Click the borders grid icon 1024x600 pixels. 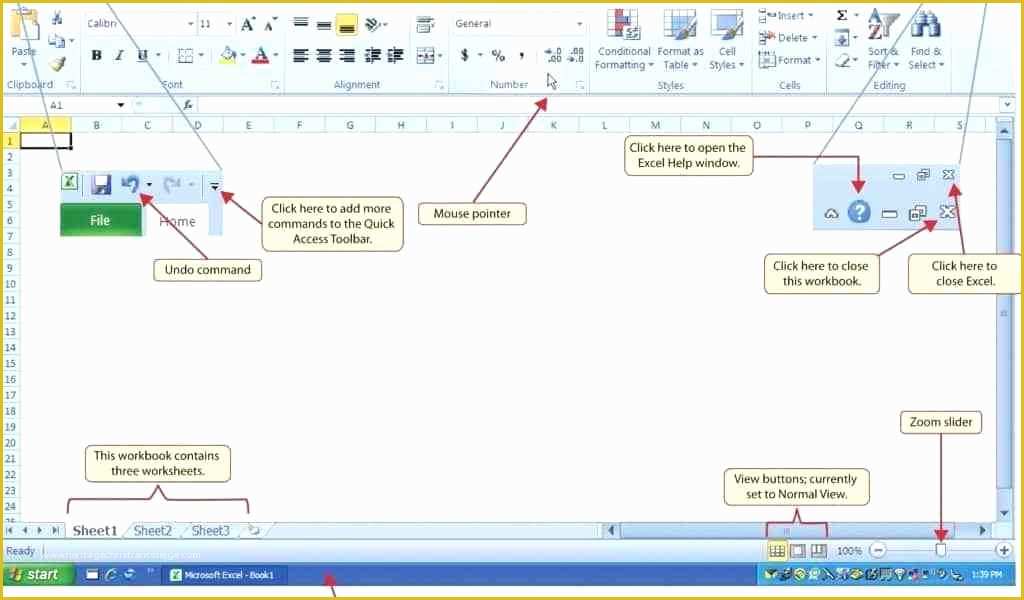pos(185,55)
